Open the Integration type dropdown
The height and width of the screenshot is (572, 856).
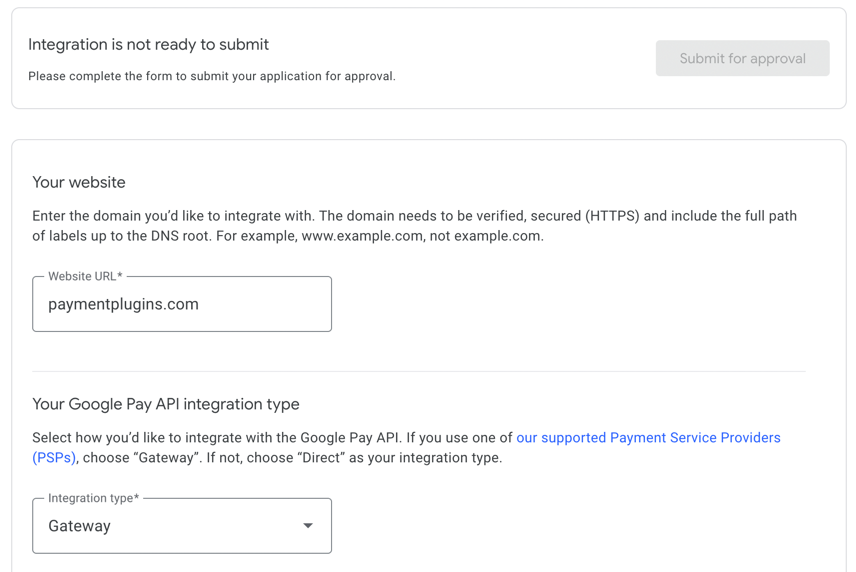[x=182, y=526]
